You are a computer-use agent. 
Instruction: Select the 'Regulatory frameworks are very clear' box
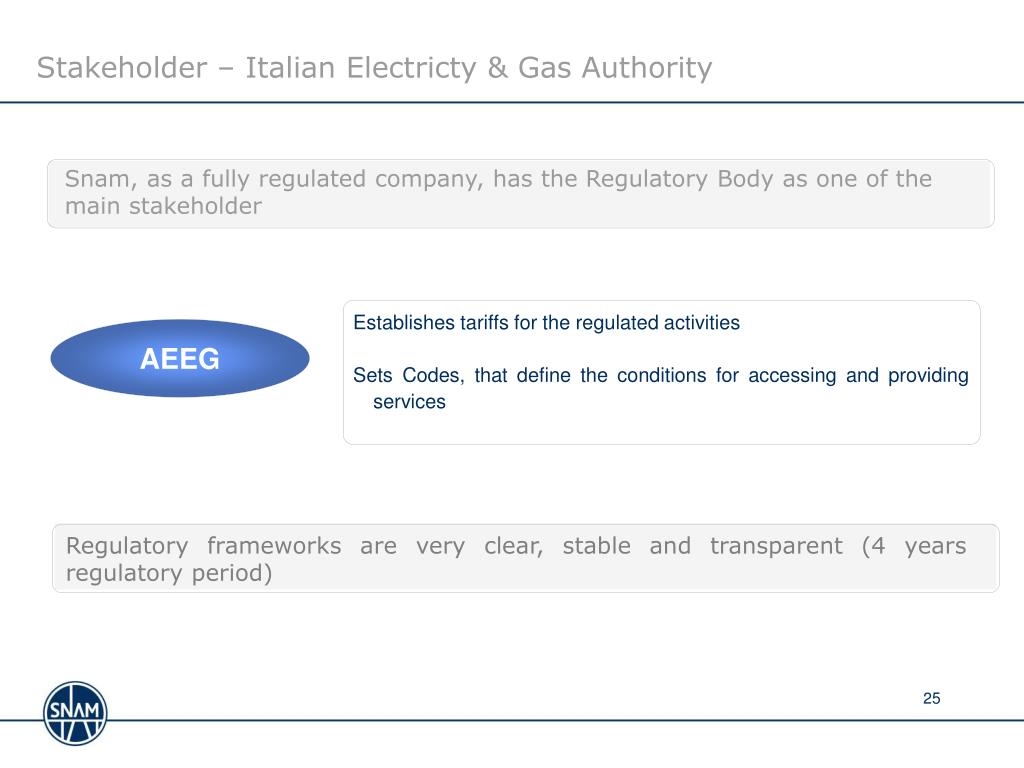coord(525,559)
